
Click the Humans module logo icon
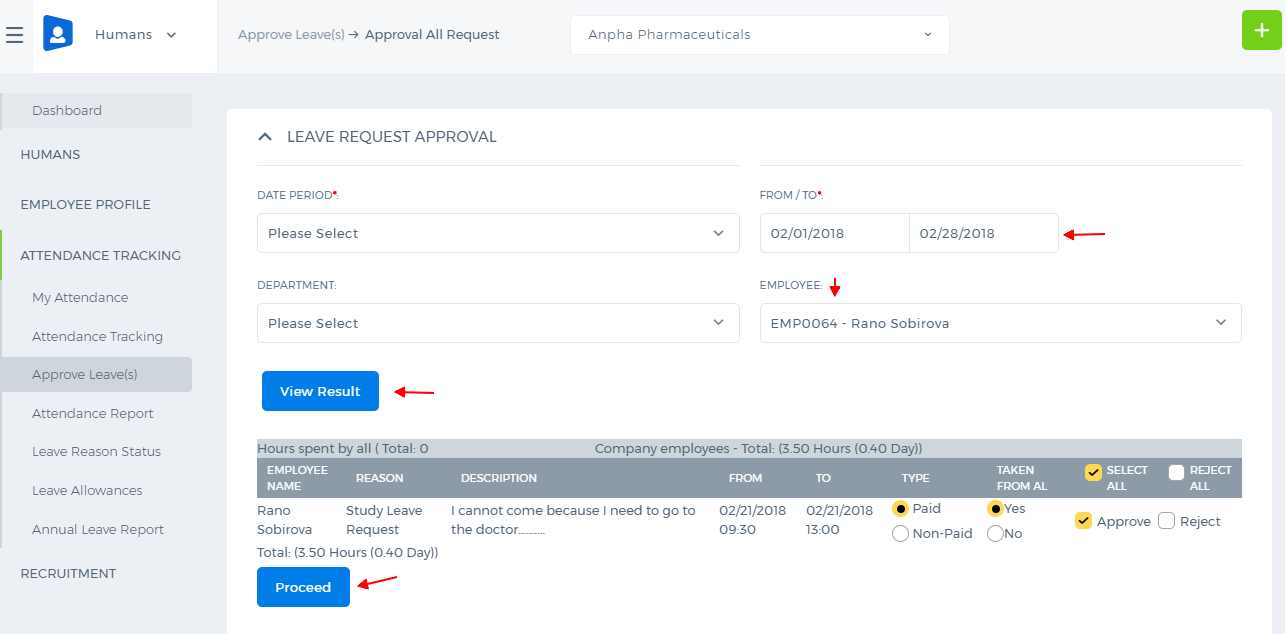(x=58, y=34)
